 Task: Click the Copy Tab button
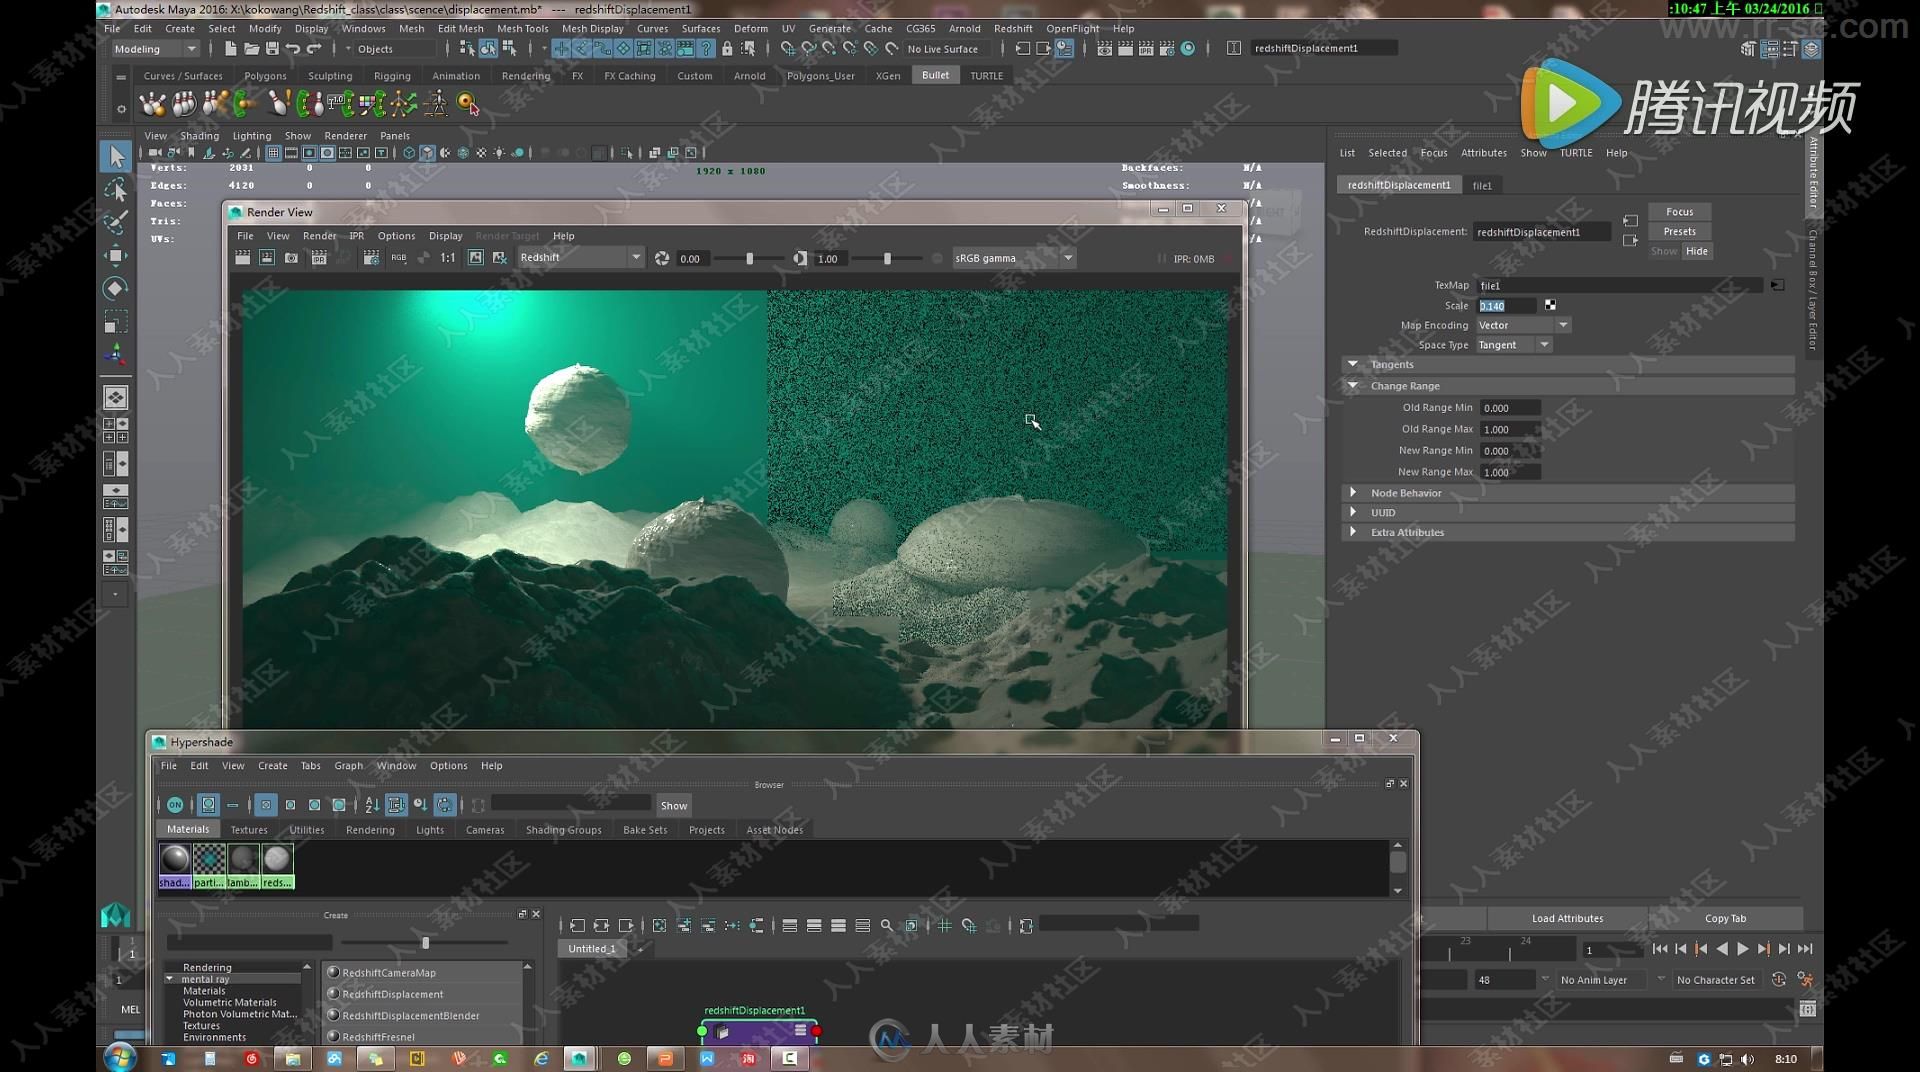1725,919
